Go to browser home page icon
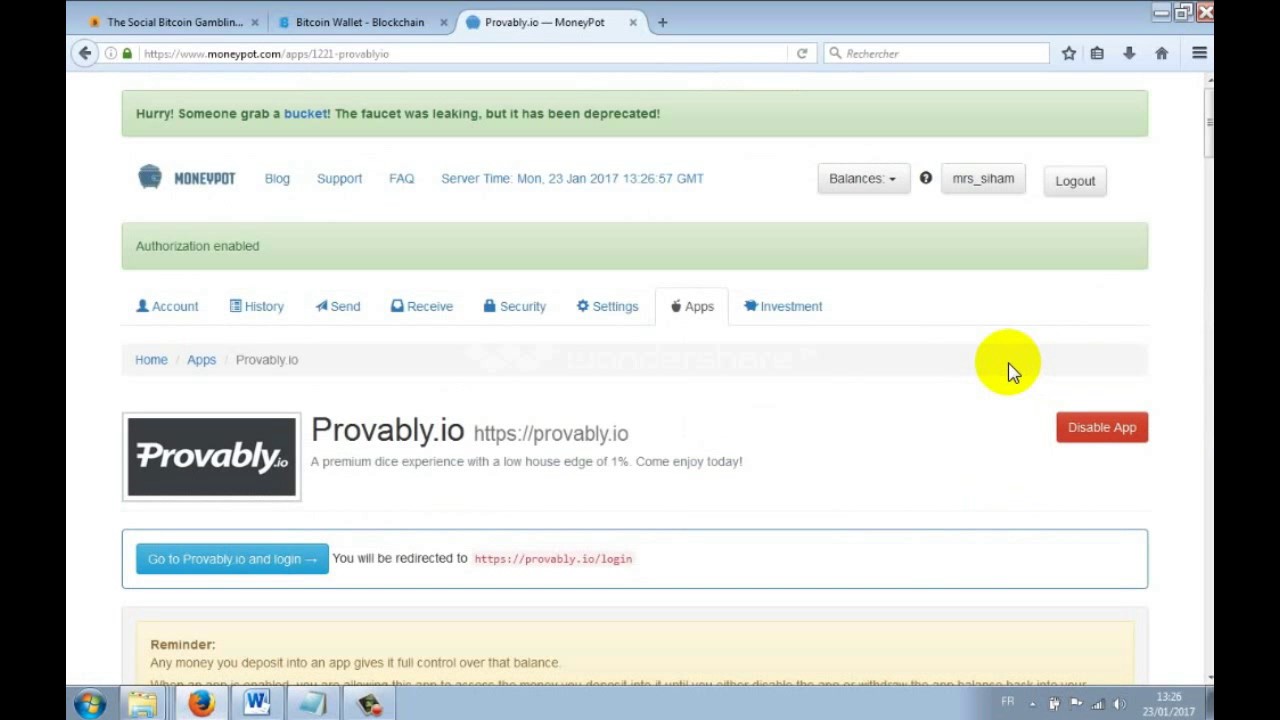The height and width of the screenshot is (720, 1280). [x=1162, y=54]
